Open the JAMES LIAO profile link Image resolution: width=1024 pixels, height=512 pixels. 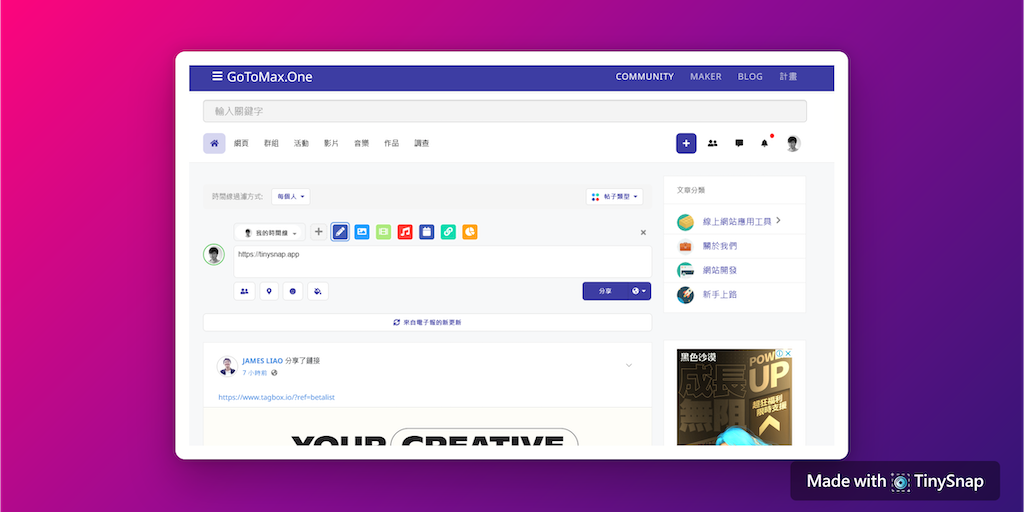[263, 360]
